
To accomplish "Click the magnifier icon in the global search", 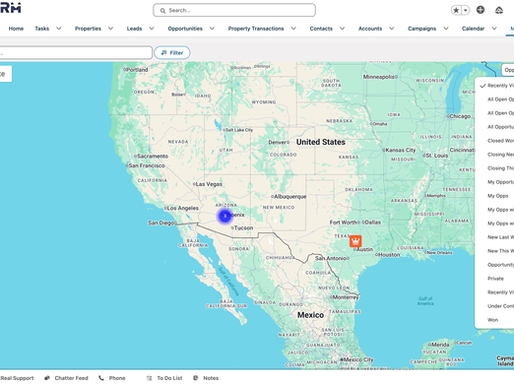I will (x=163, y=11).
